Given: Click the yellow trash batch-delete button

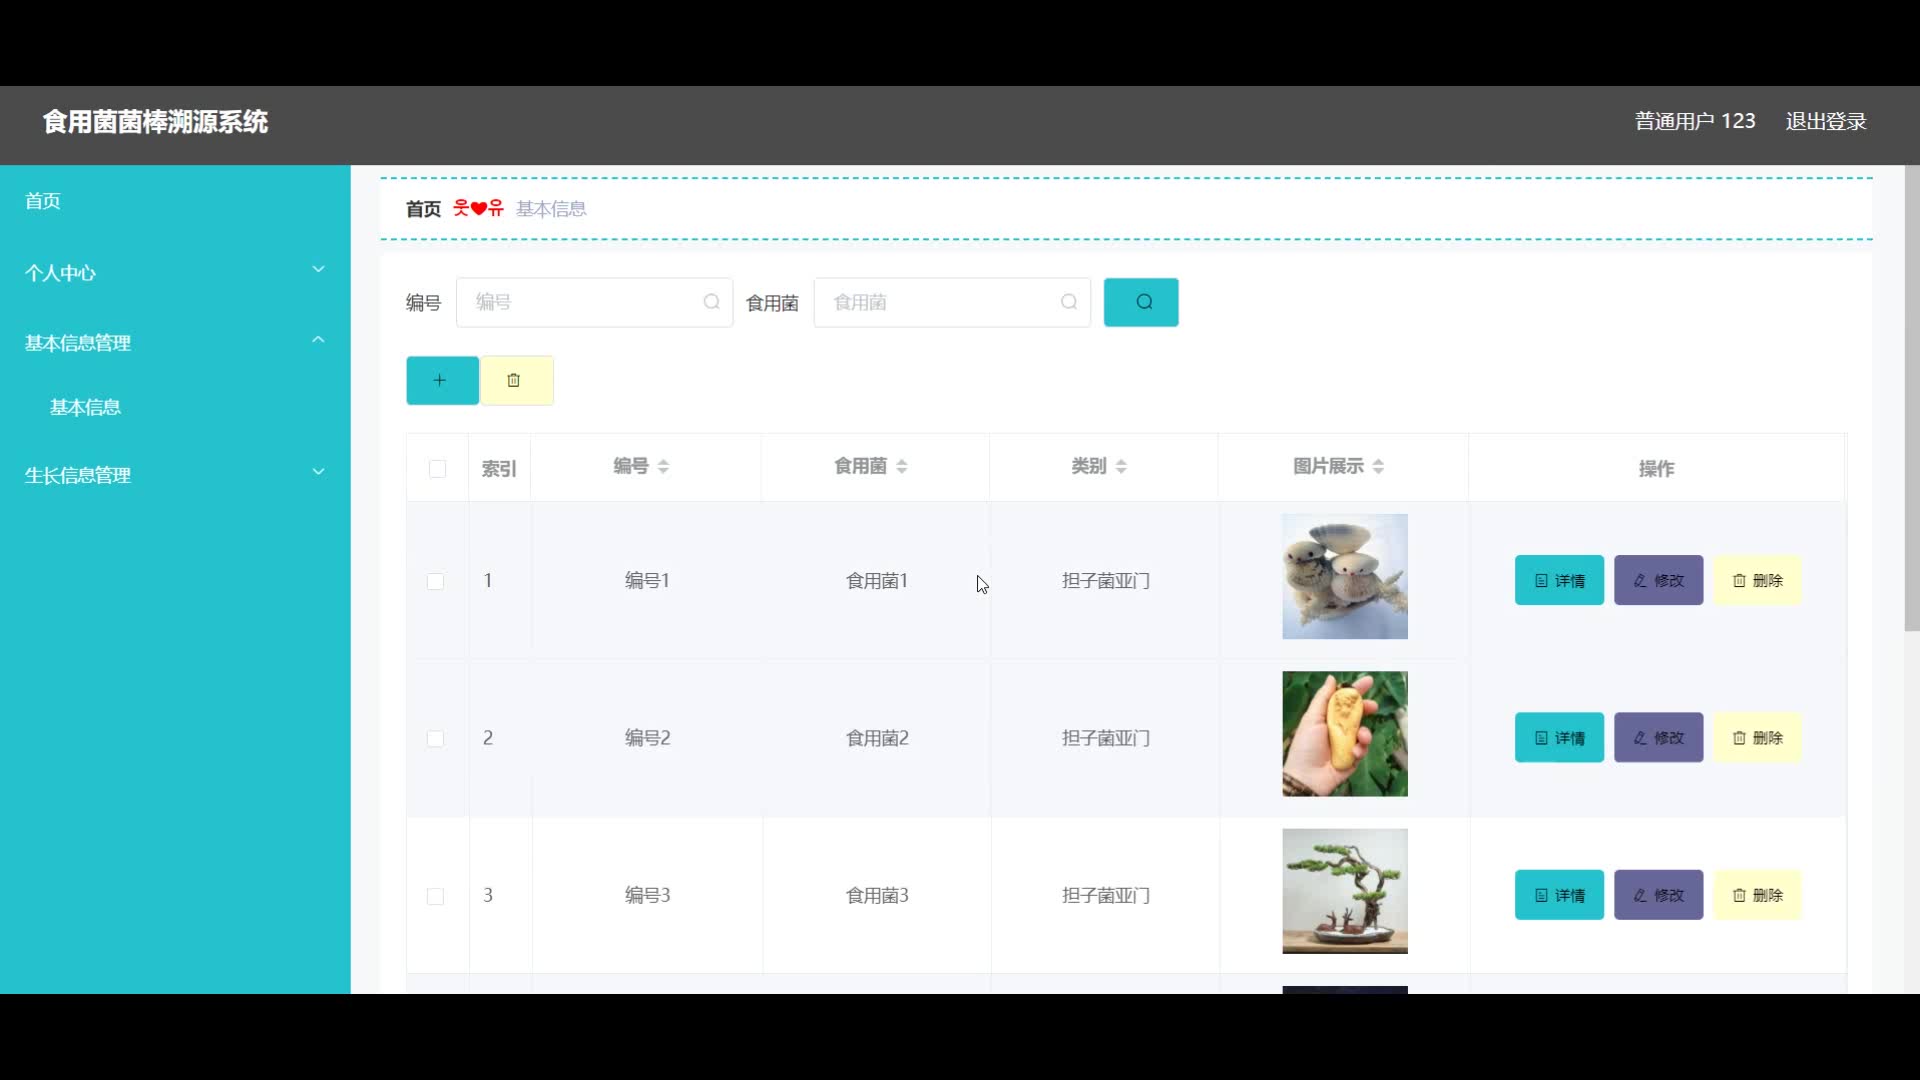Looking at the screenshot, I should [516, 380].
